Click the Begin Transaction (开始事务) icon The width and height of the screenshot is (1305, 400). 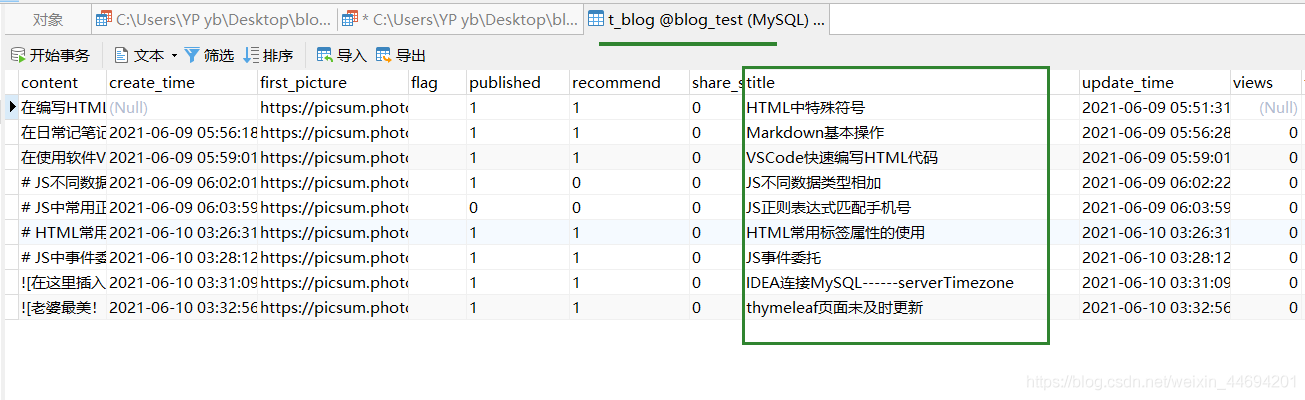18,55
